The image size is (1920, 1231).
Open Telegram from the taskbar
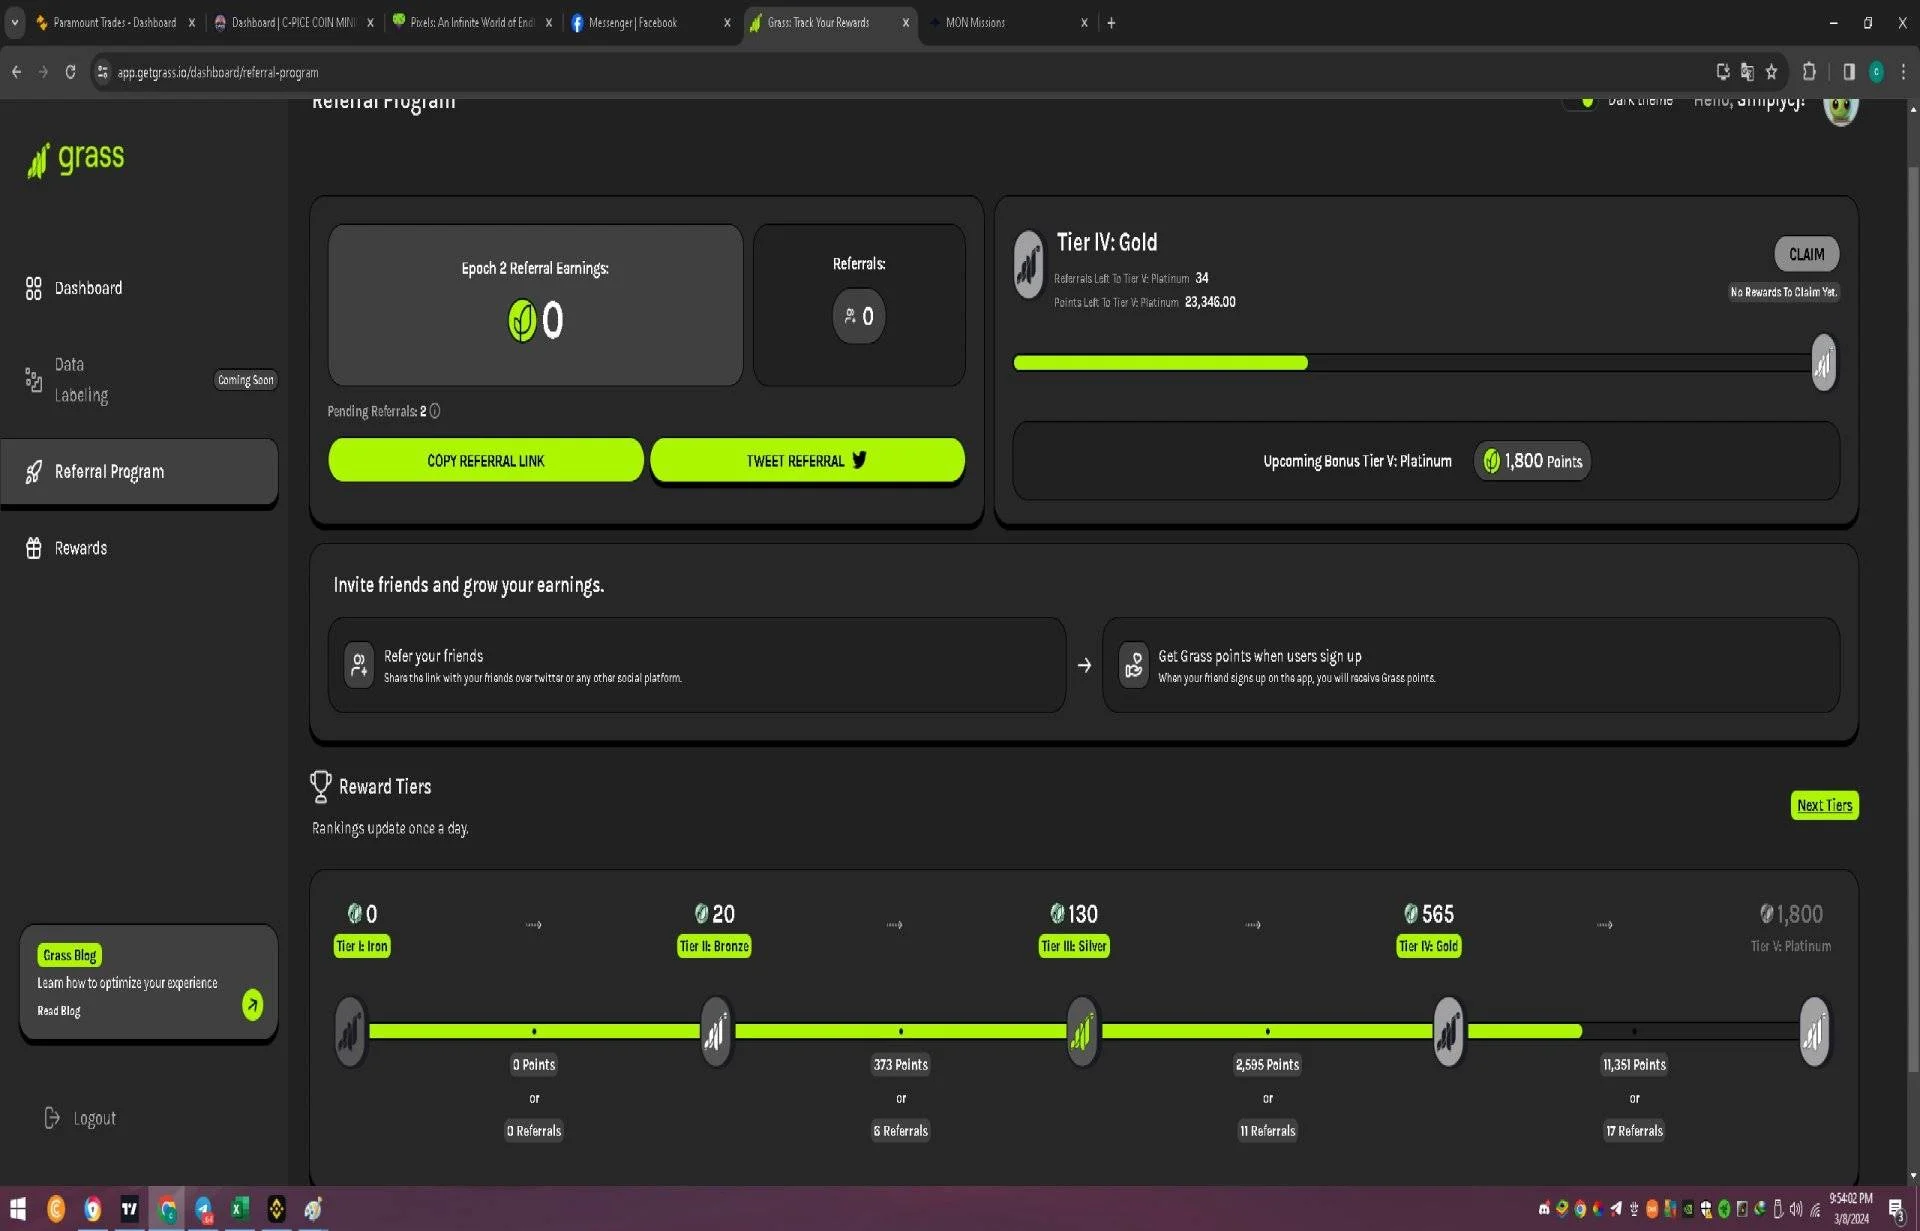click(203, 1209)
